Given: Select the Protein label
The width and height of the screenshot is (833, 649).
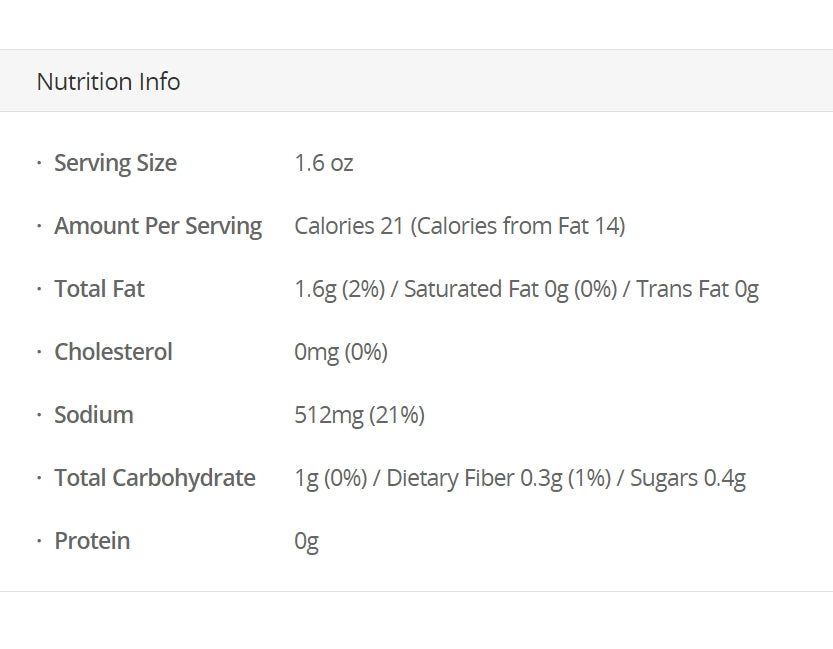Looking at the screenshot, I should click(92, 541).
